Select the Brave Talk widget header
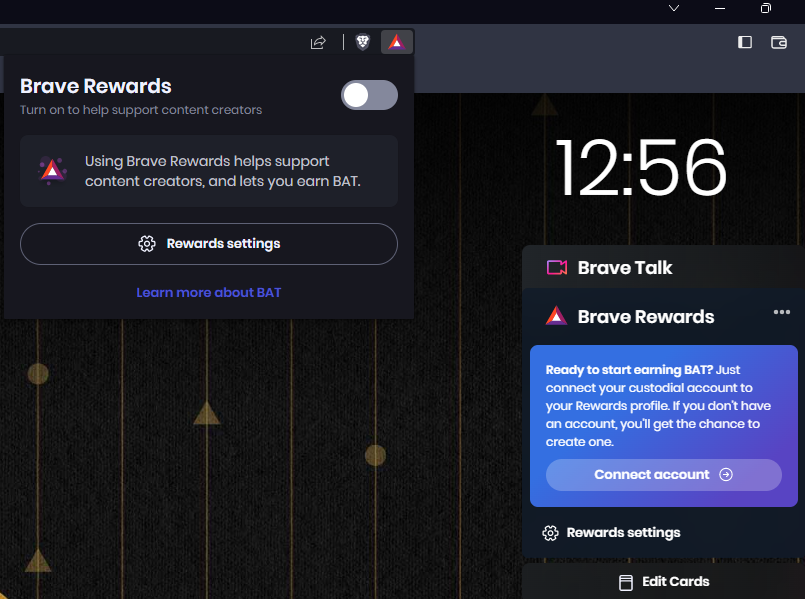The image size is (805, 599). coord(624,267)
